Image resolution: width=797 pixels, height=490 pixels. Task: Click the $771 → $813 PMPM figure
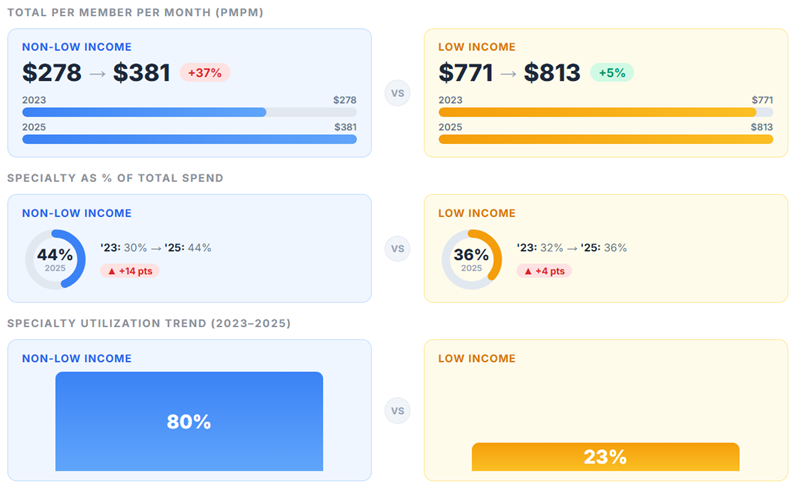(x=509, y=72)
